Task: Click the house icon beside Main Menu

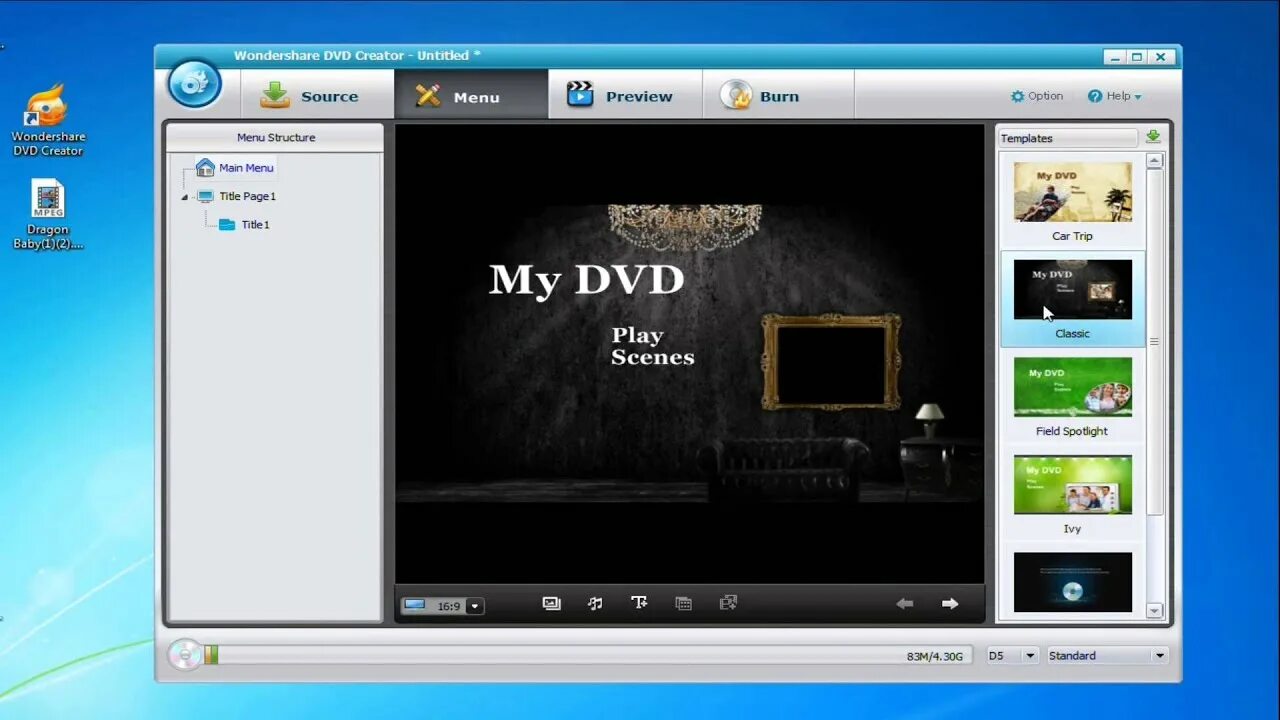Action: [x=205, y=167]
